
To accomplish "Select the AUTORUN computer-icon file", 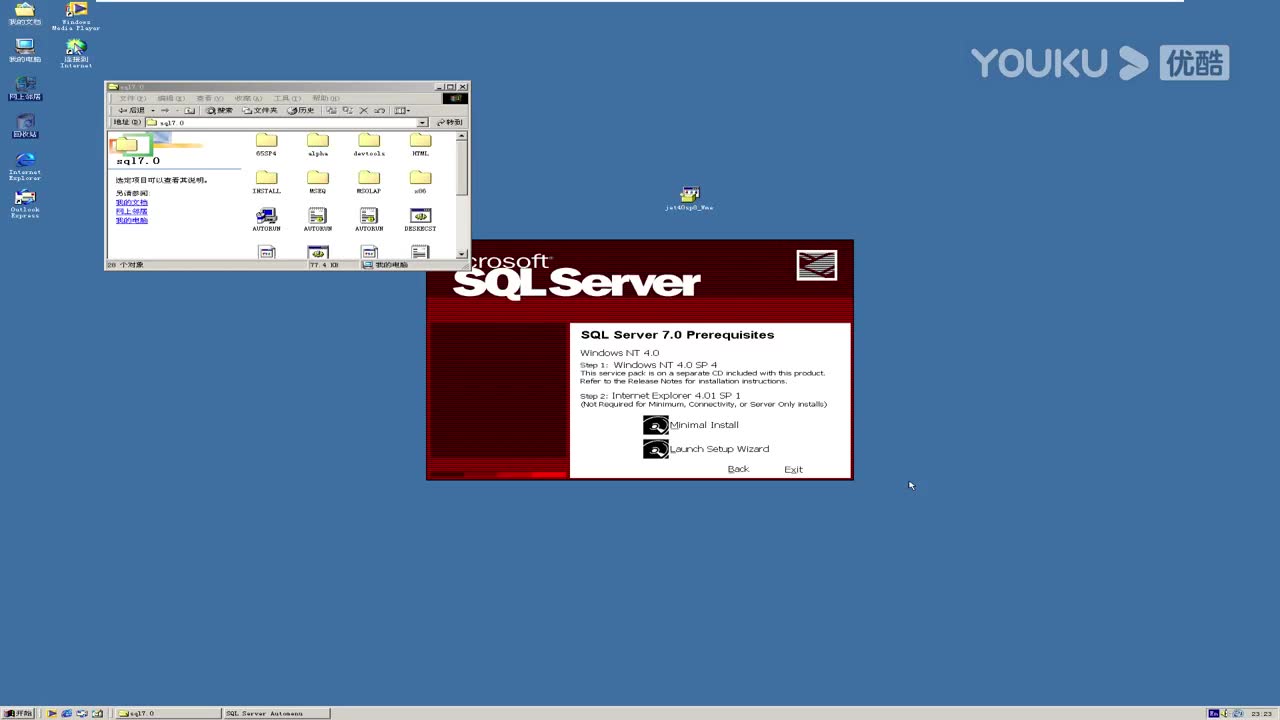I will pyautogui.click(x=266, y=219).
